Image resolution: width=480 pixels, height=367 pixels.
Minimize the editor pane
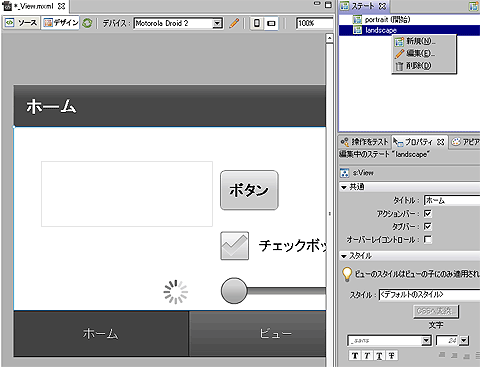tap(317, 4)
